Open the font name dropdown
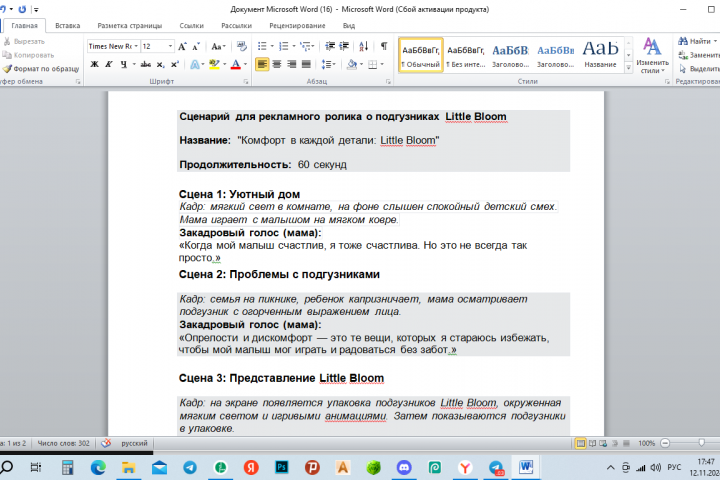The height and width of the screenshot is (480, 720). click(x=136, y=46)
